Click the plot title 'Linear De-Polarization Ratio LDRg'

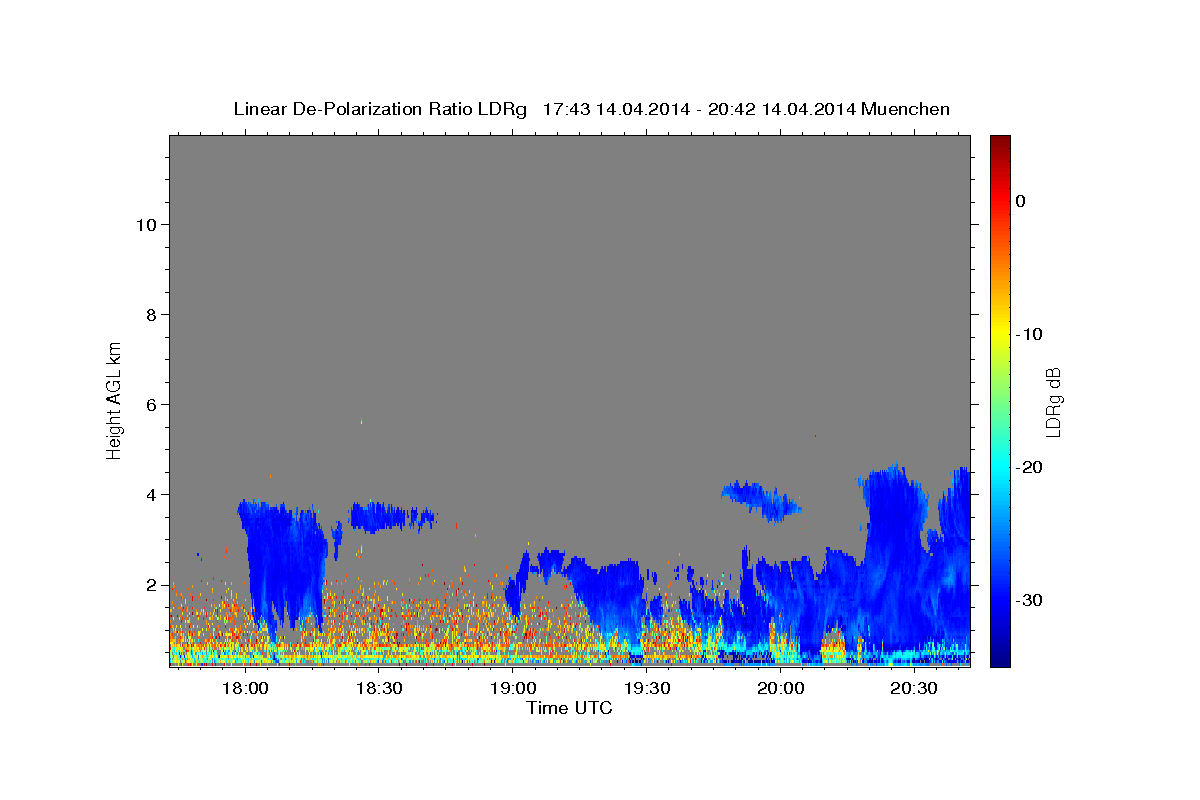point(380,109)
